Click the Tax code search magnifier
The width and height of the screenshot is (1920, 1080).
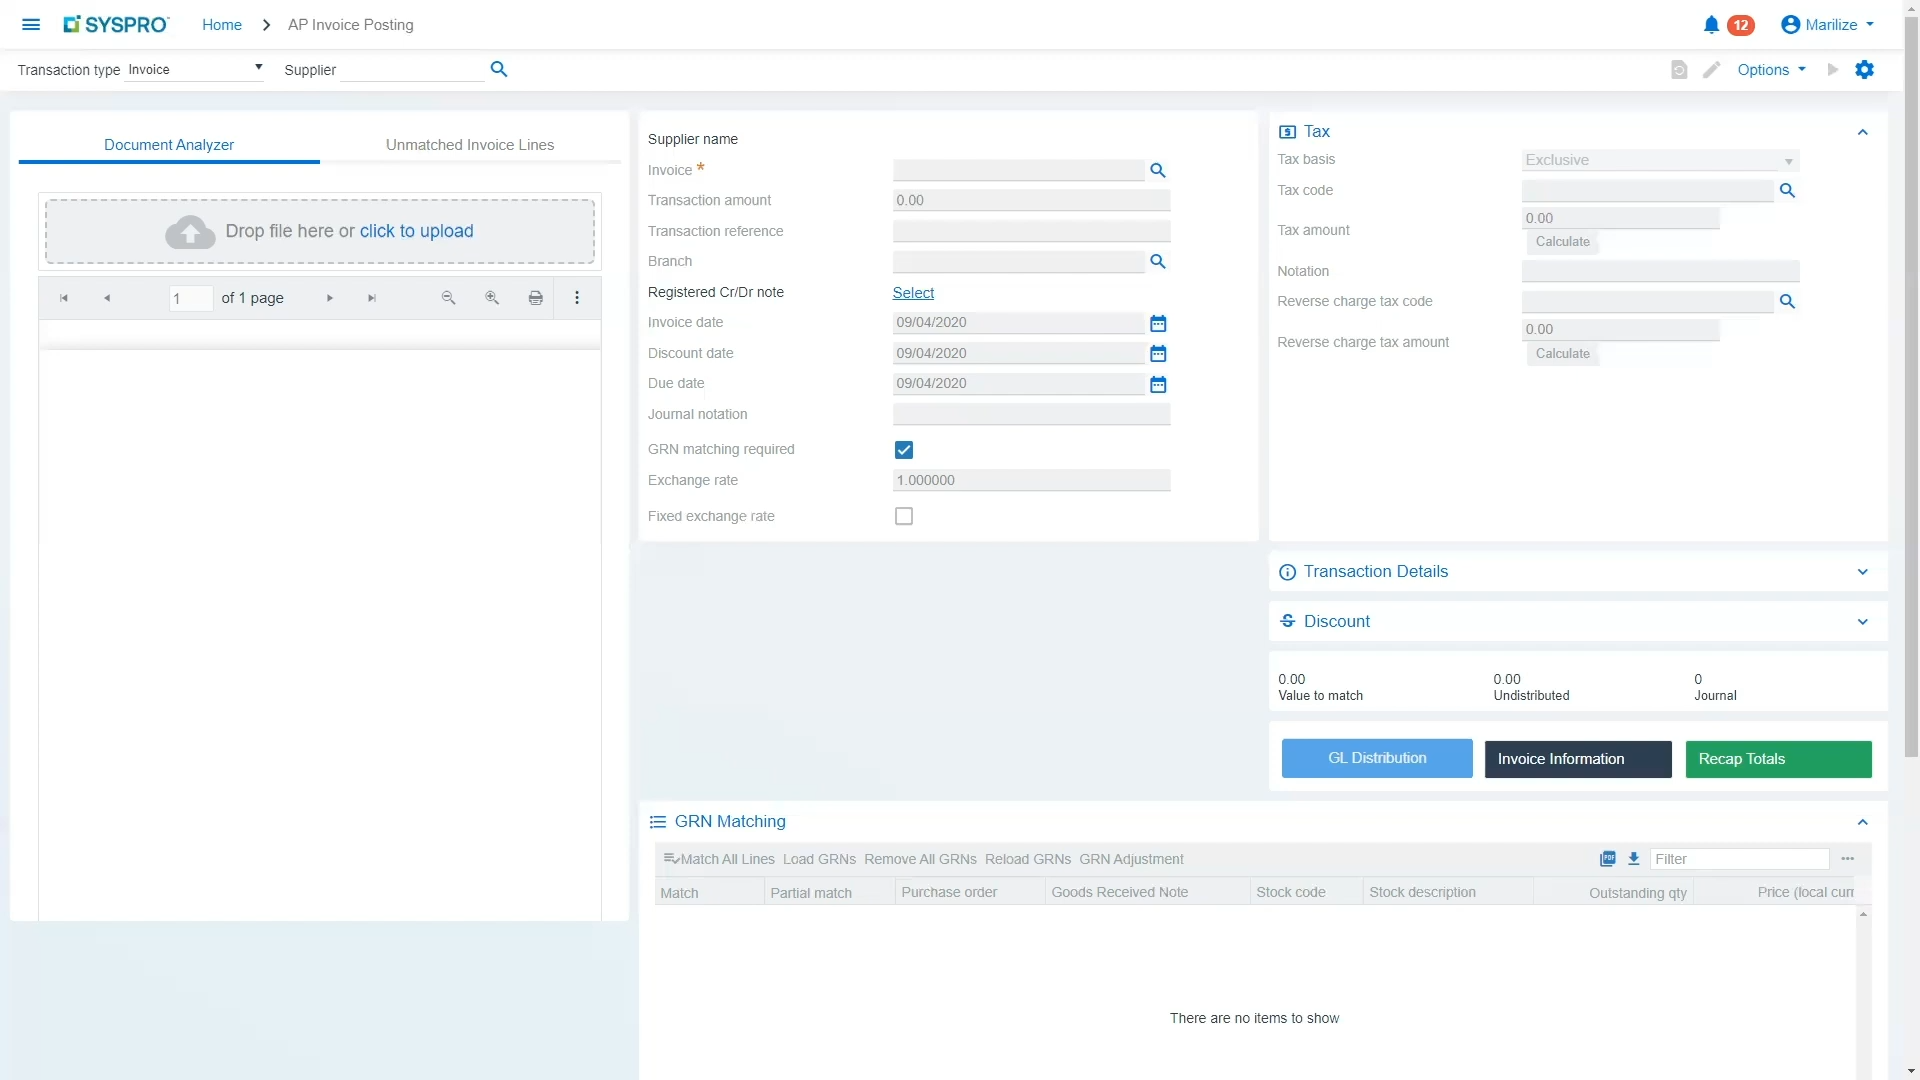(x=1789, y=191)
